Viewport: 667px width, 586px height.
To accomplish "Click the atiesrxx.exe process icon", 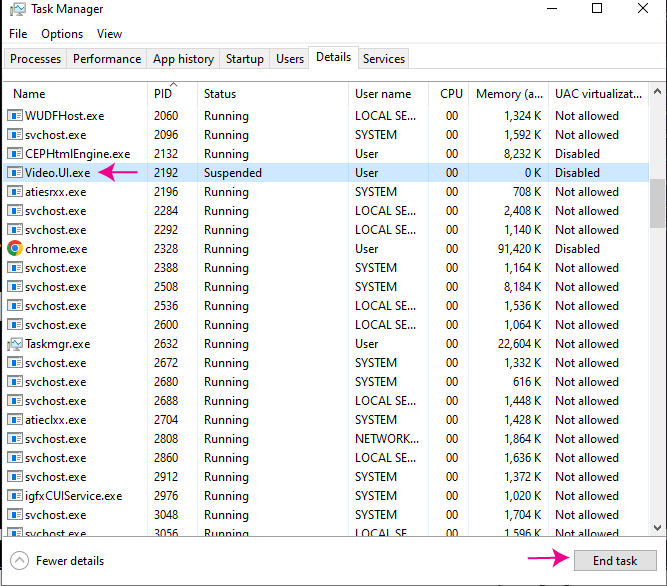I will 15,192.
